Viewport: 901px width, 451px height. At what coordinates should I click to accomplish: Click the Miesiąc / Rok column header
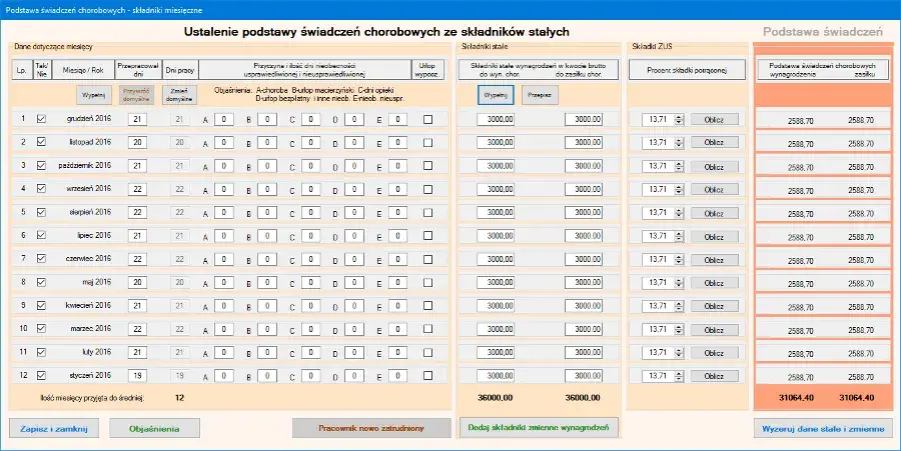tap(82, 70)
